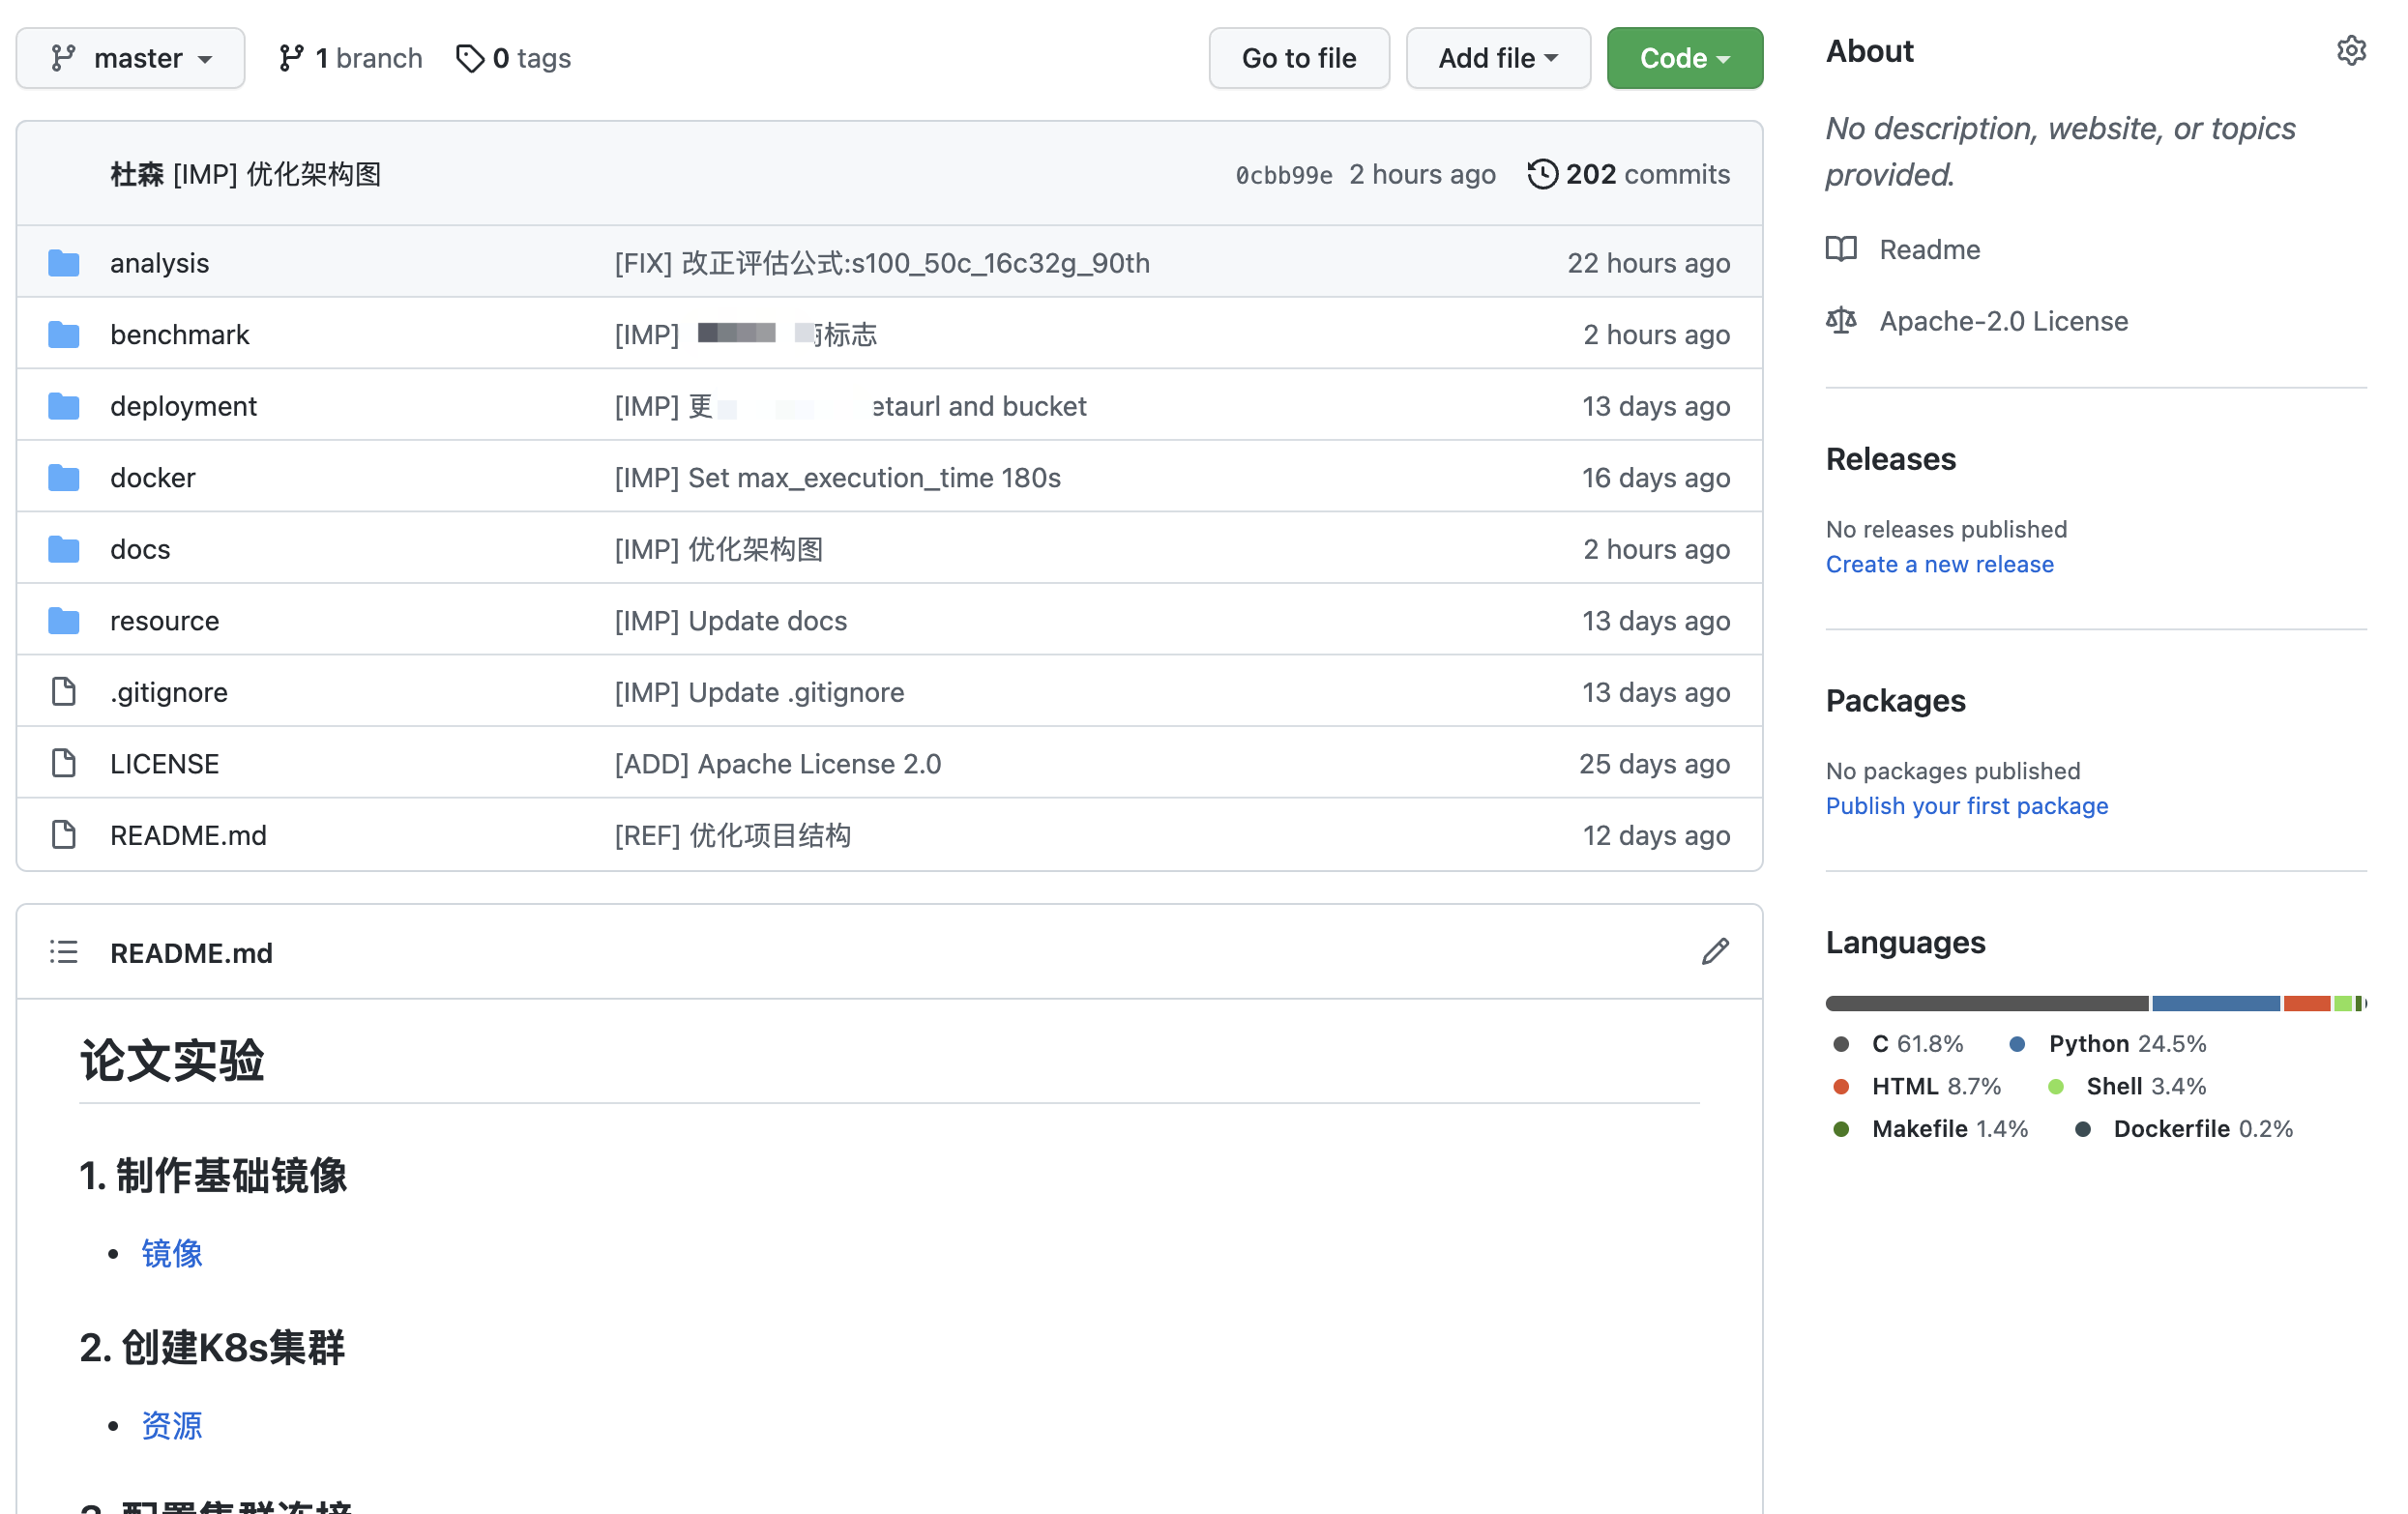This screenshot has height=1514, width=2408.
Task: Click Publish your first package link
Action: pos(1966,806)
